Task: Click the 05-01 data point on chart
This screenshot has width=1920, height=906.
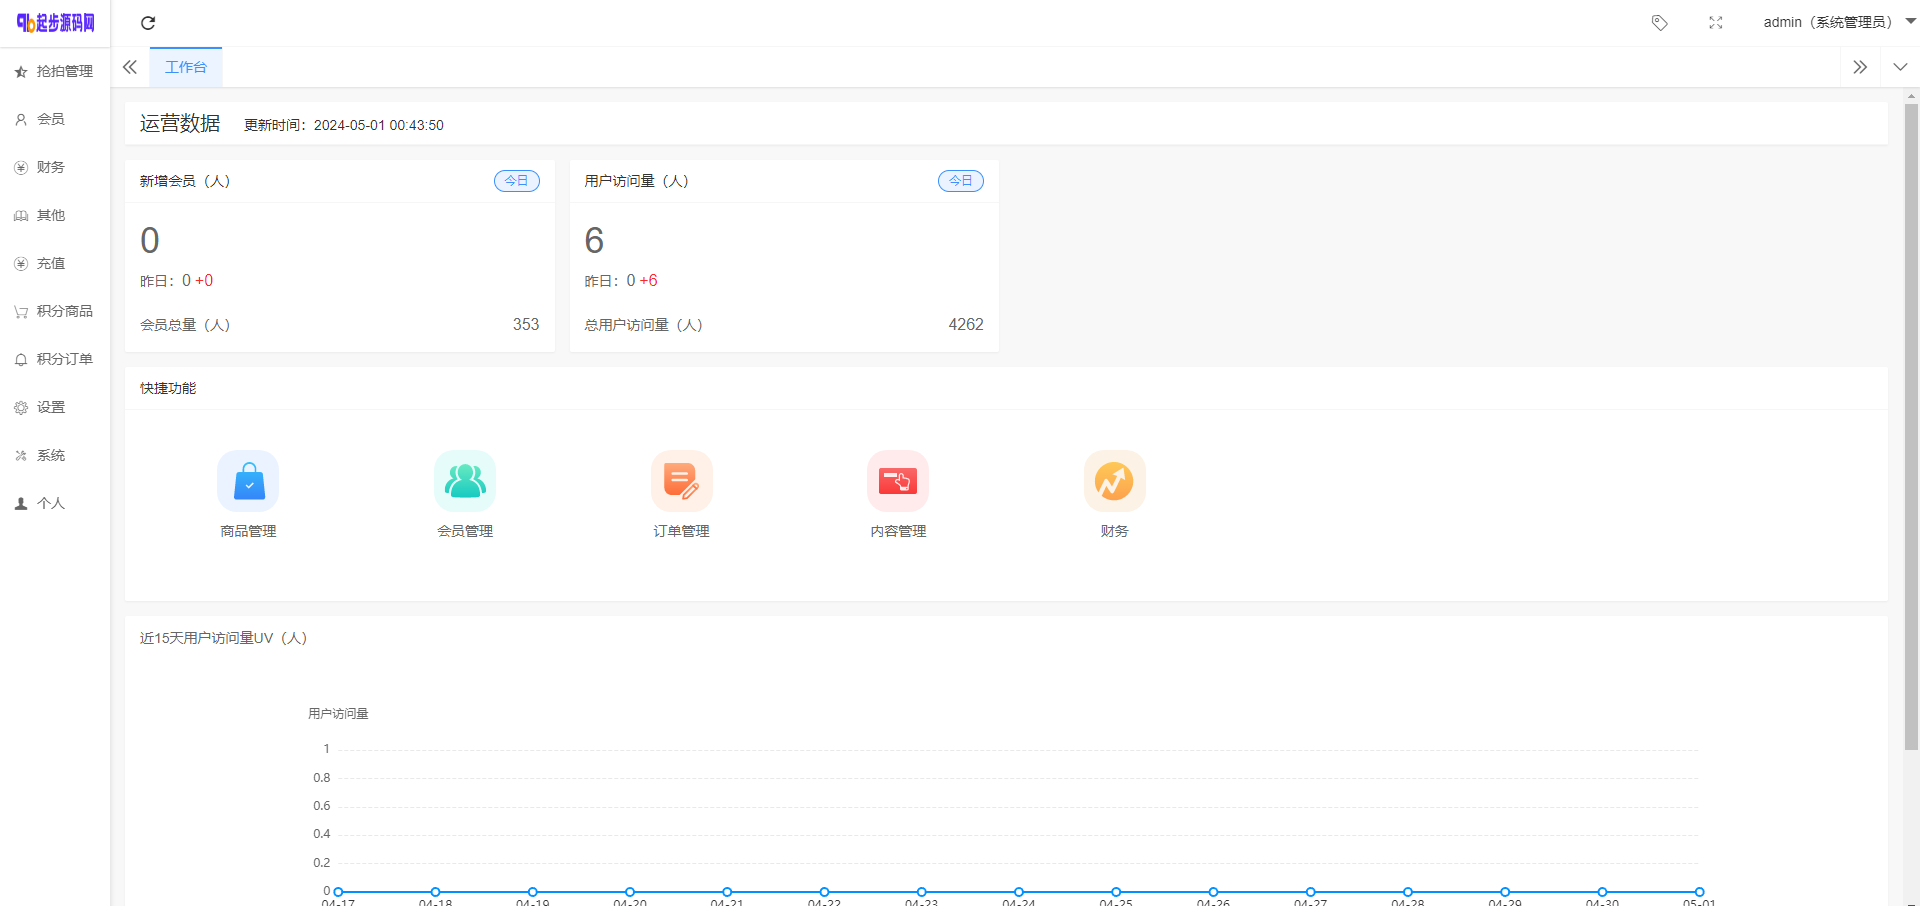Action: click(1699, 891)
